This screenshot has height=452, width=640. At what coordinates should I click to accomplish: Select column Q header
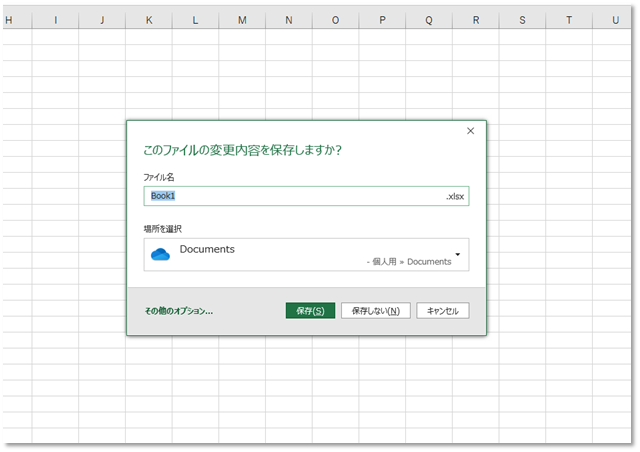429,20
